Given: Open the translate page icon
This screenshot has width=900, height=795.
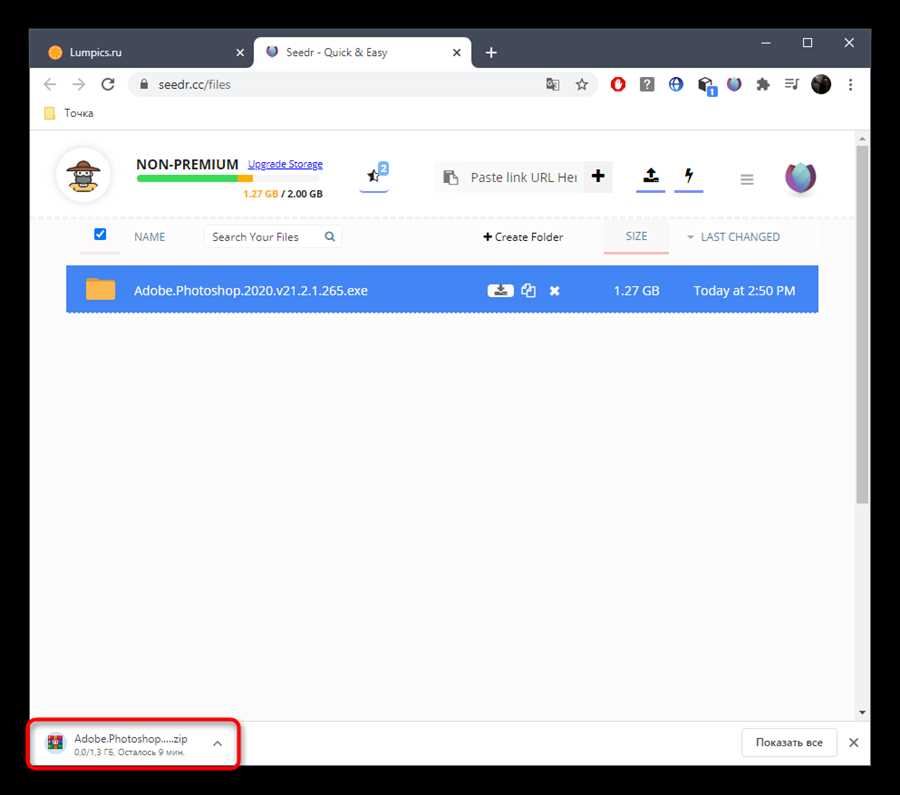Looking at the screenshot, I should (552, 84).
